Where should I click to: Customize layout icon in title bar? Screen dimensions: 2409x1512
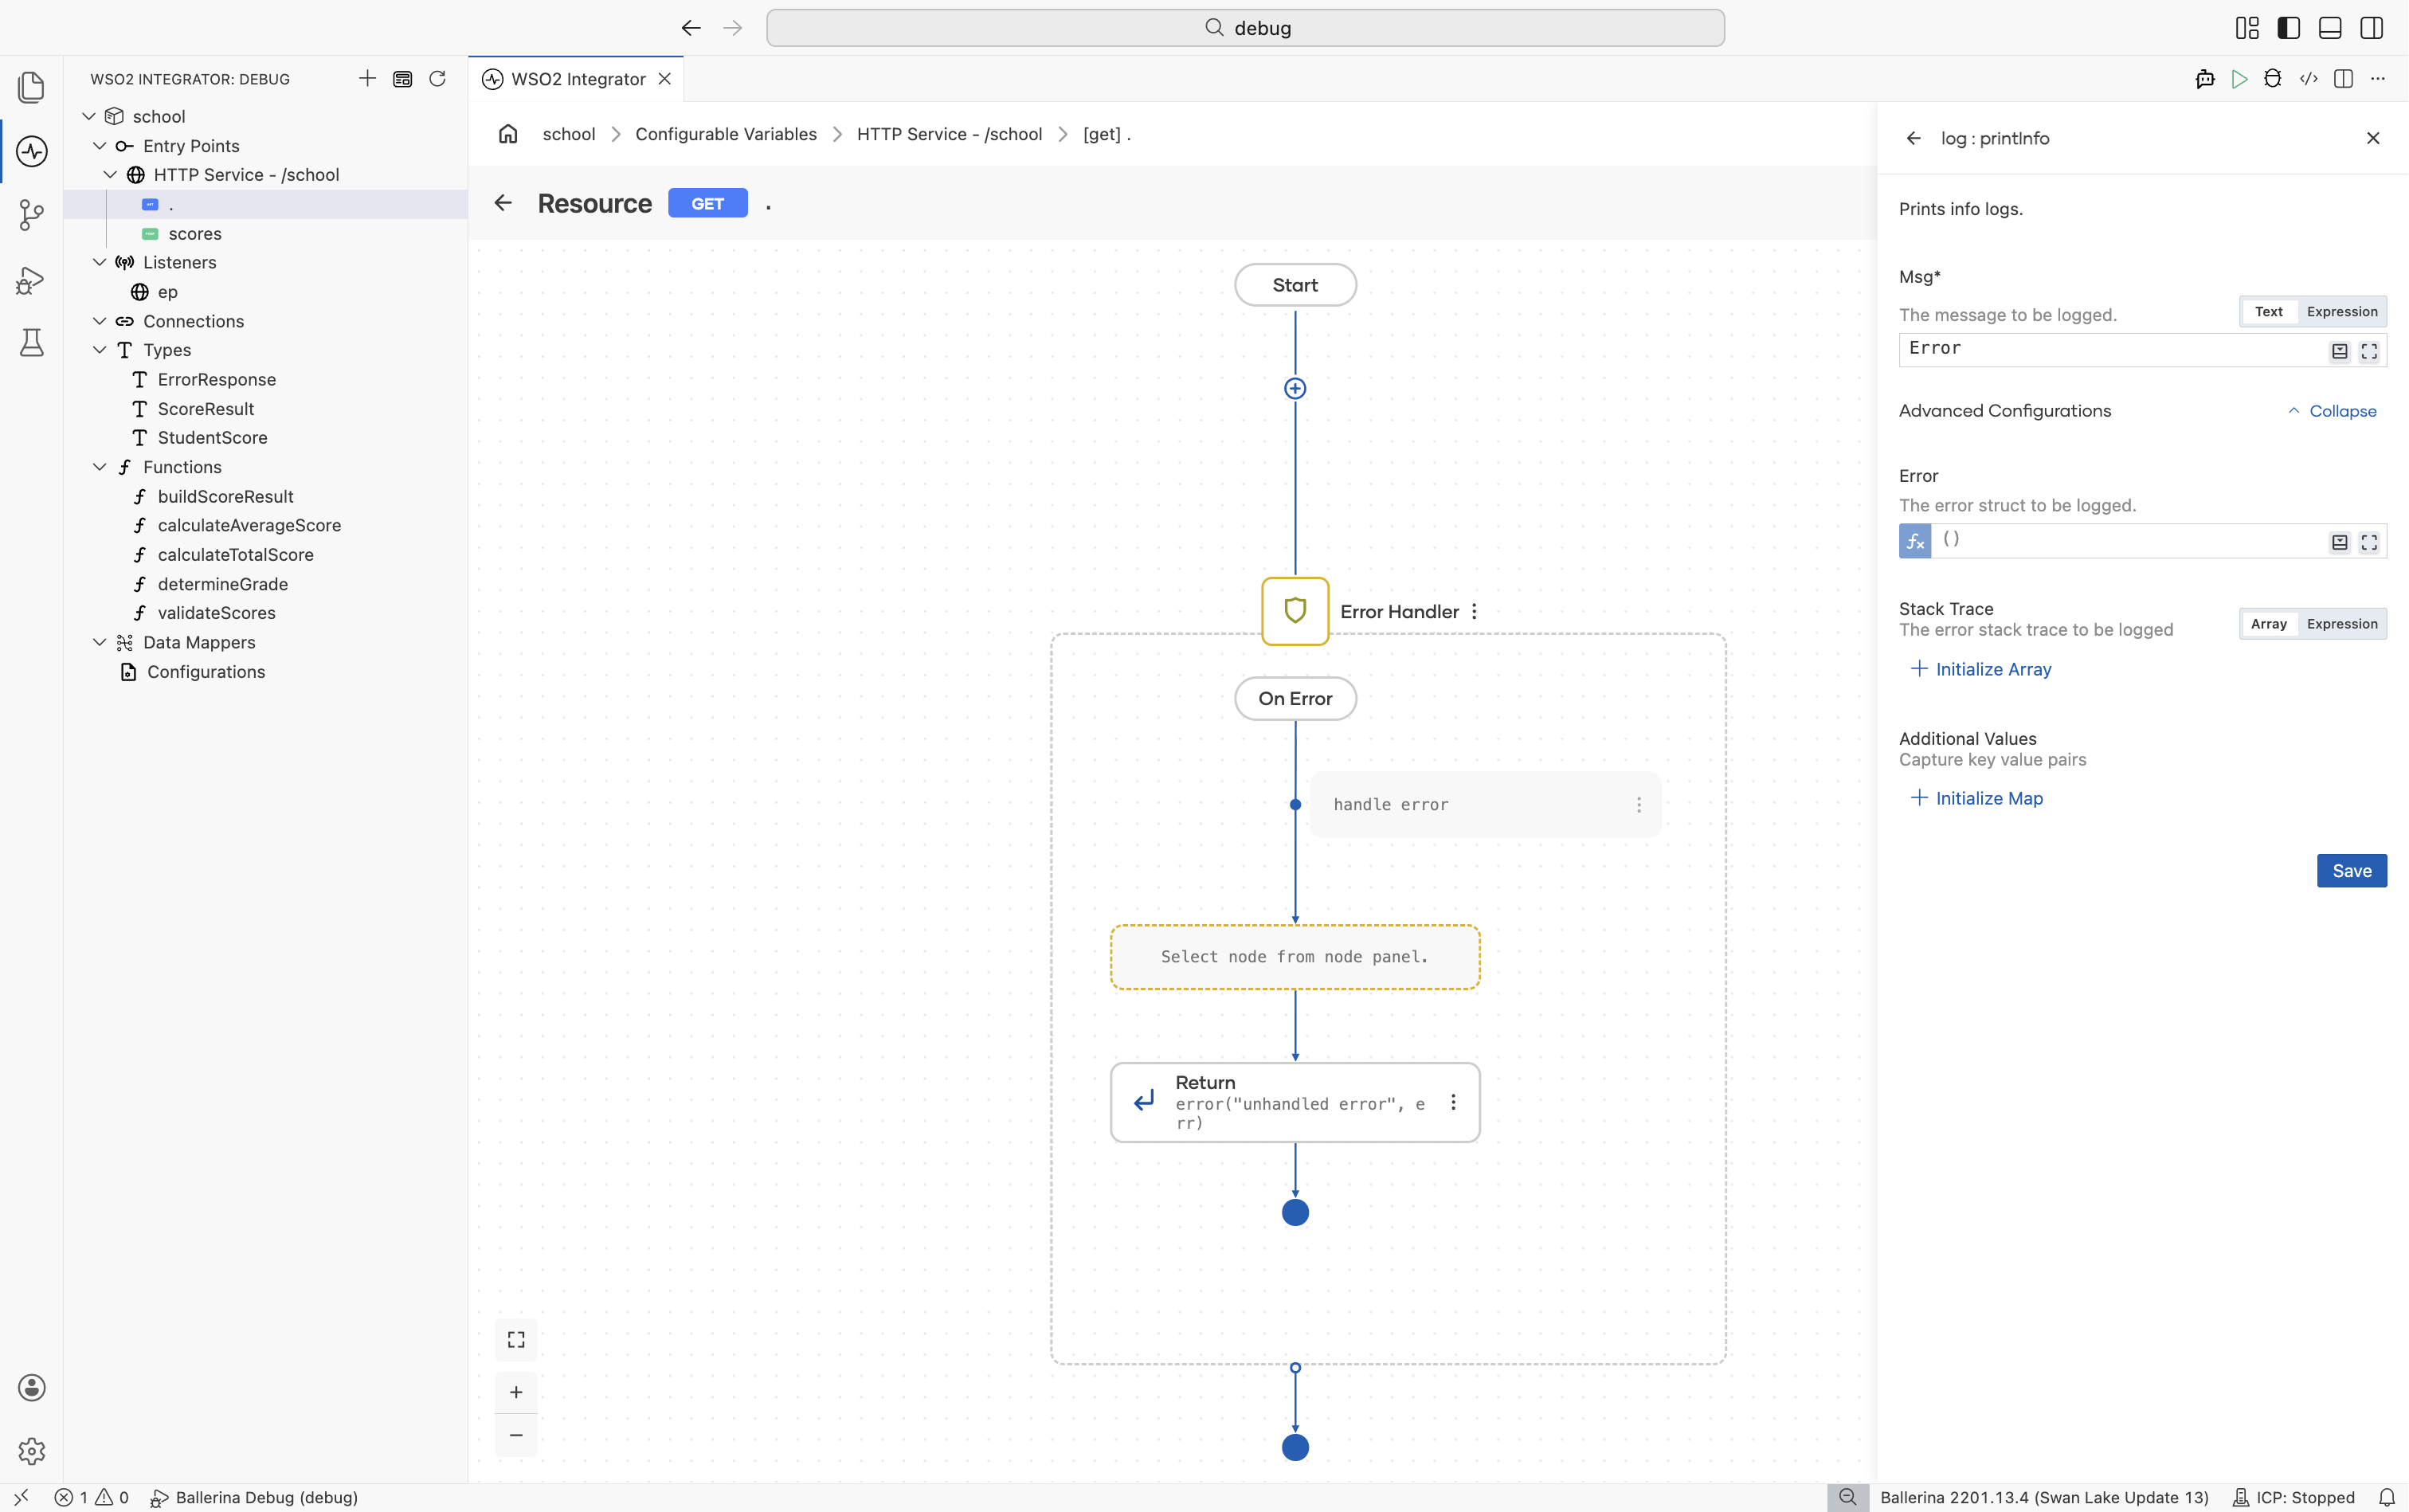coord(2247,28)
